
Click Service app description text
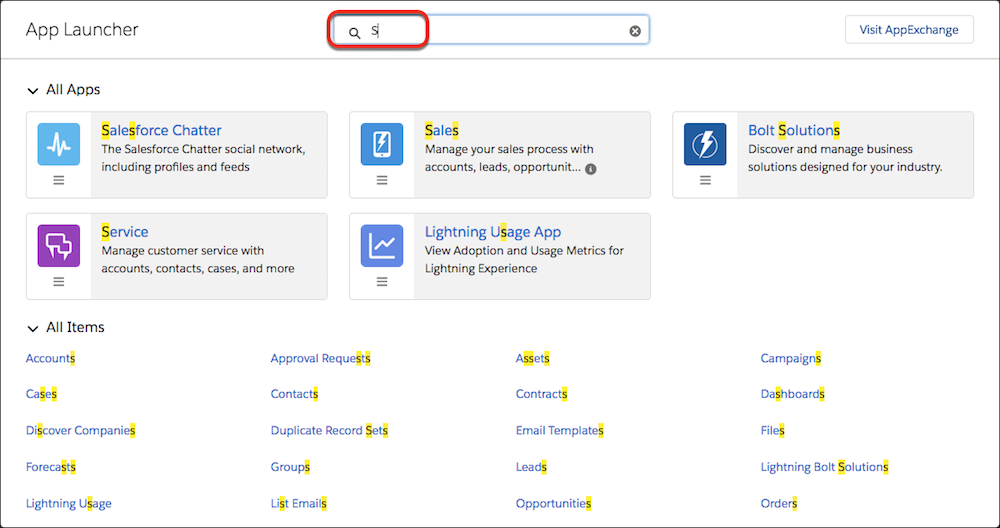(198, 260)
